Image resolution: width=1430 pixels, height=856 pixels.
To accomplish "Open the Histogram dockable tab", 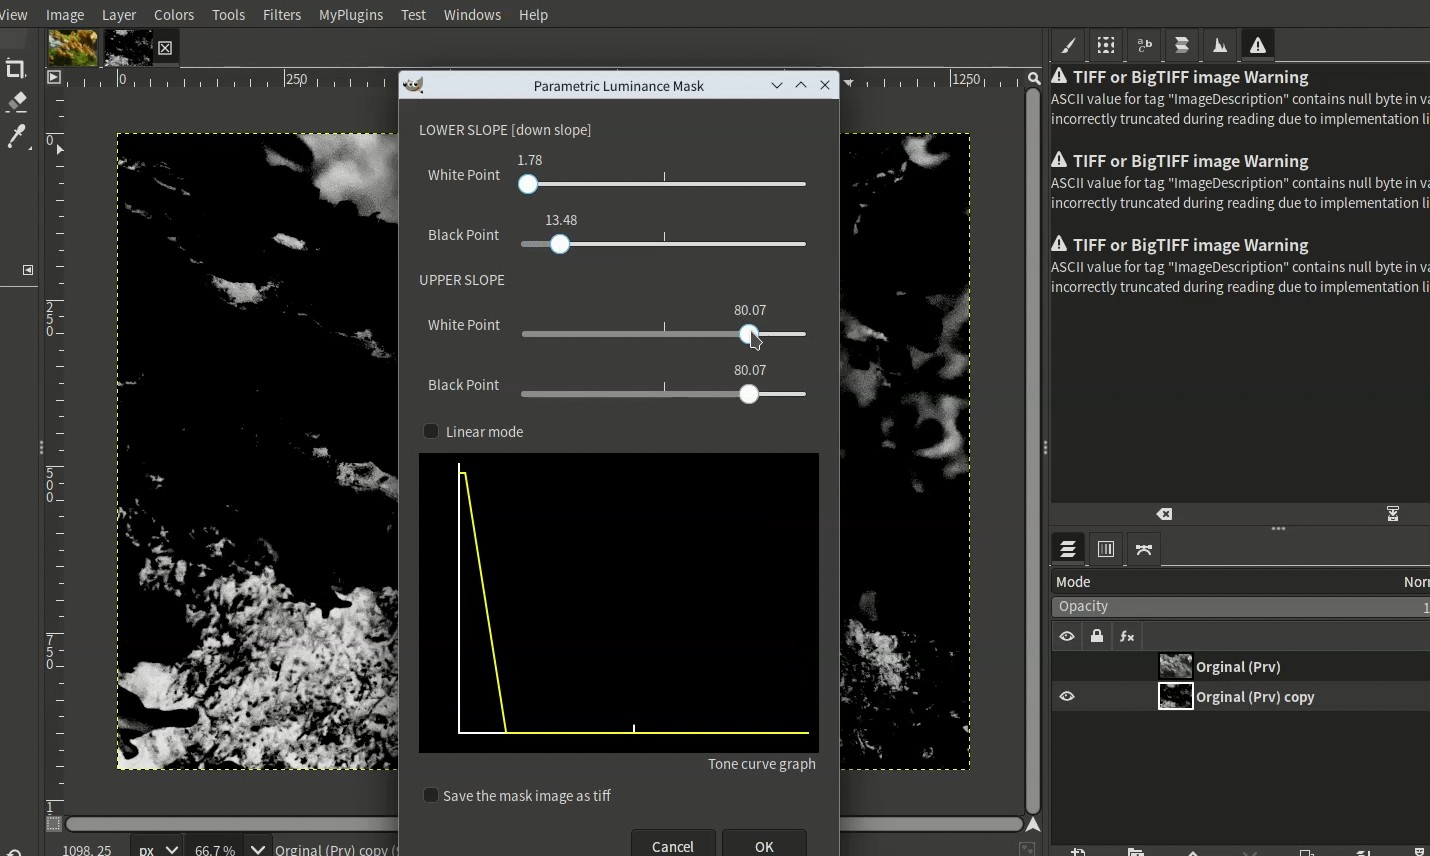I will pos(1220,45).
